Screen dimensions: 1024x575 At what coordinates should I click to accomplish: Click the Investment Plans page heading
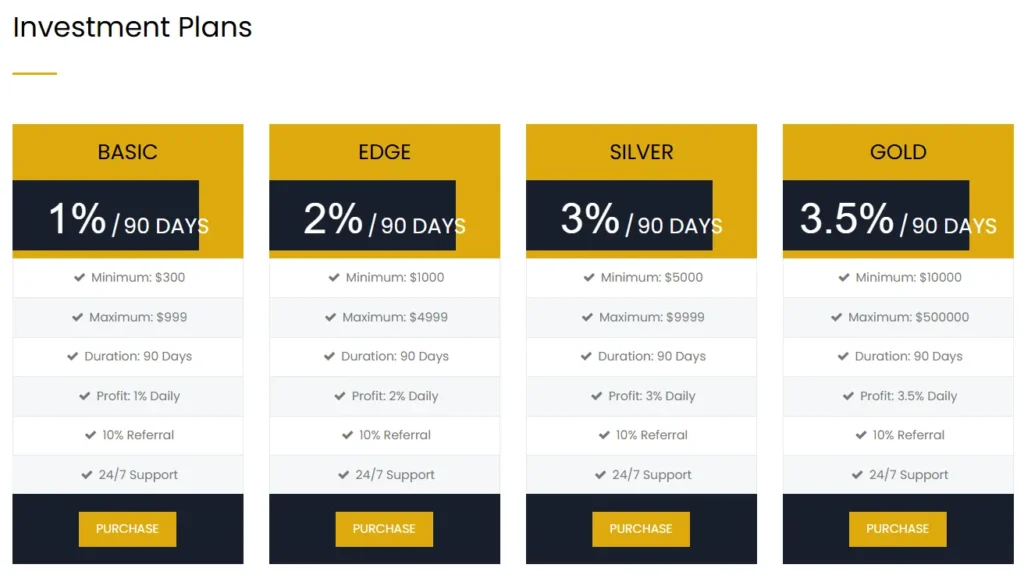[x=132, y=27]
